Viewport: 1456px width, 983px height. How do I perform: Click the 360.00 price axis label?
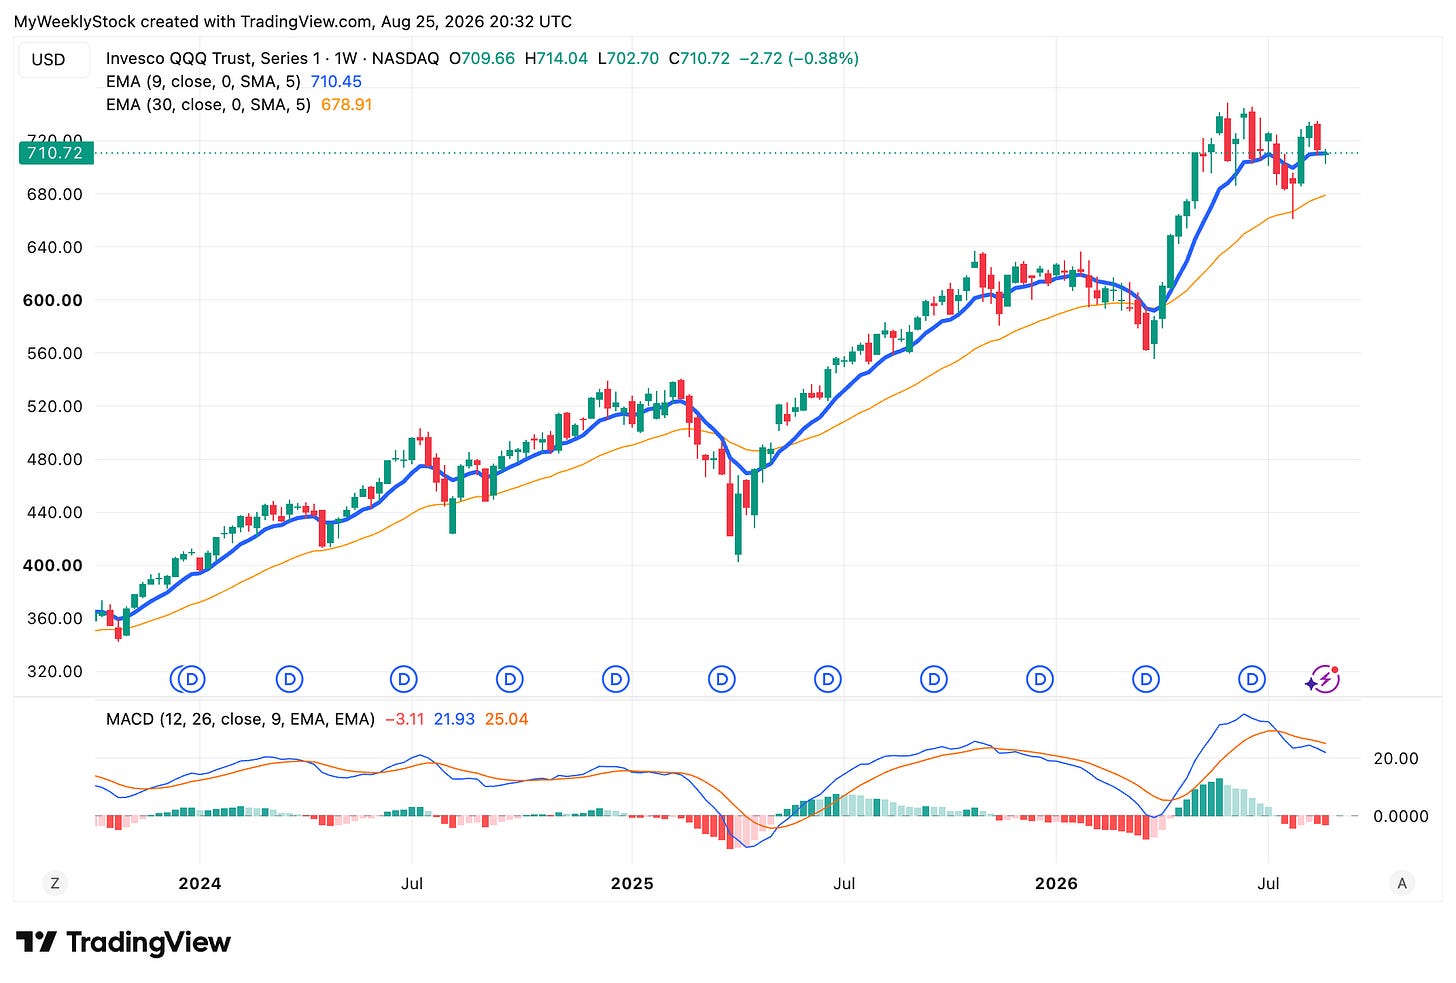(x=55, y=618)
